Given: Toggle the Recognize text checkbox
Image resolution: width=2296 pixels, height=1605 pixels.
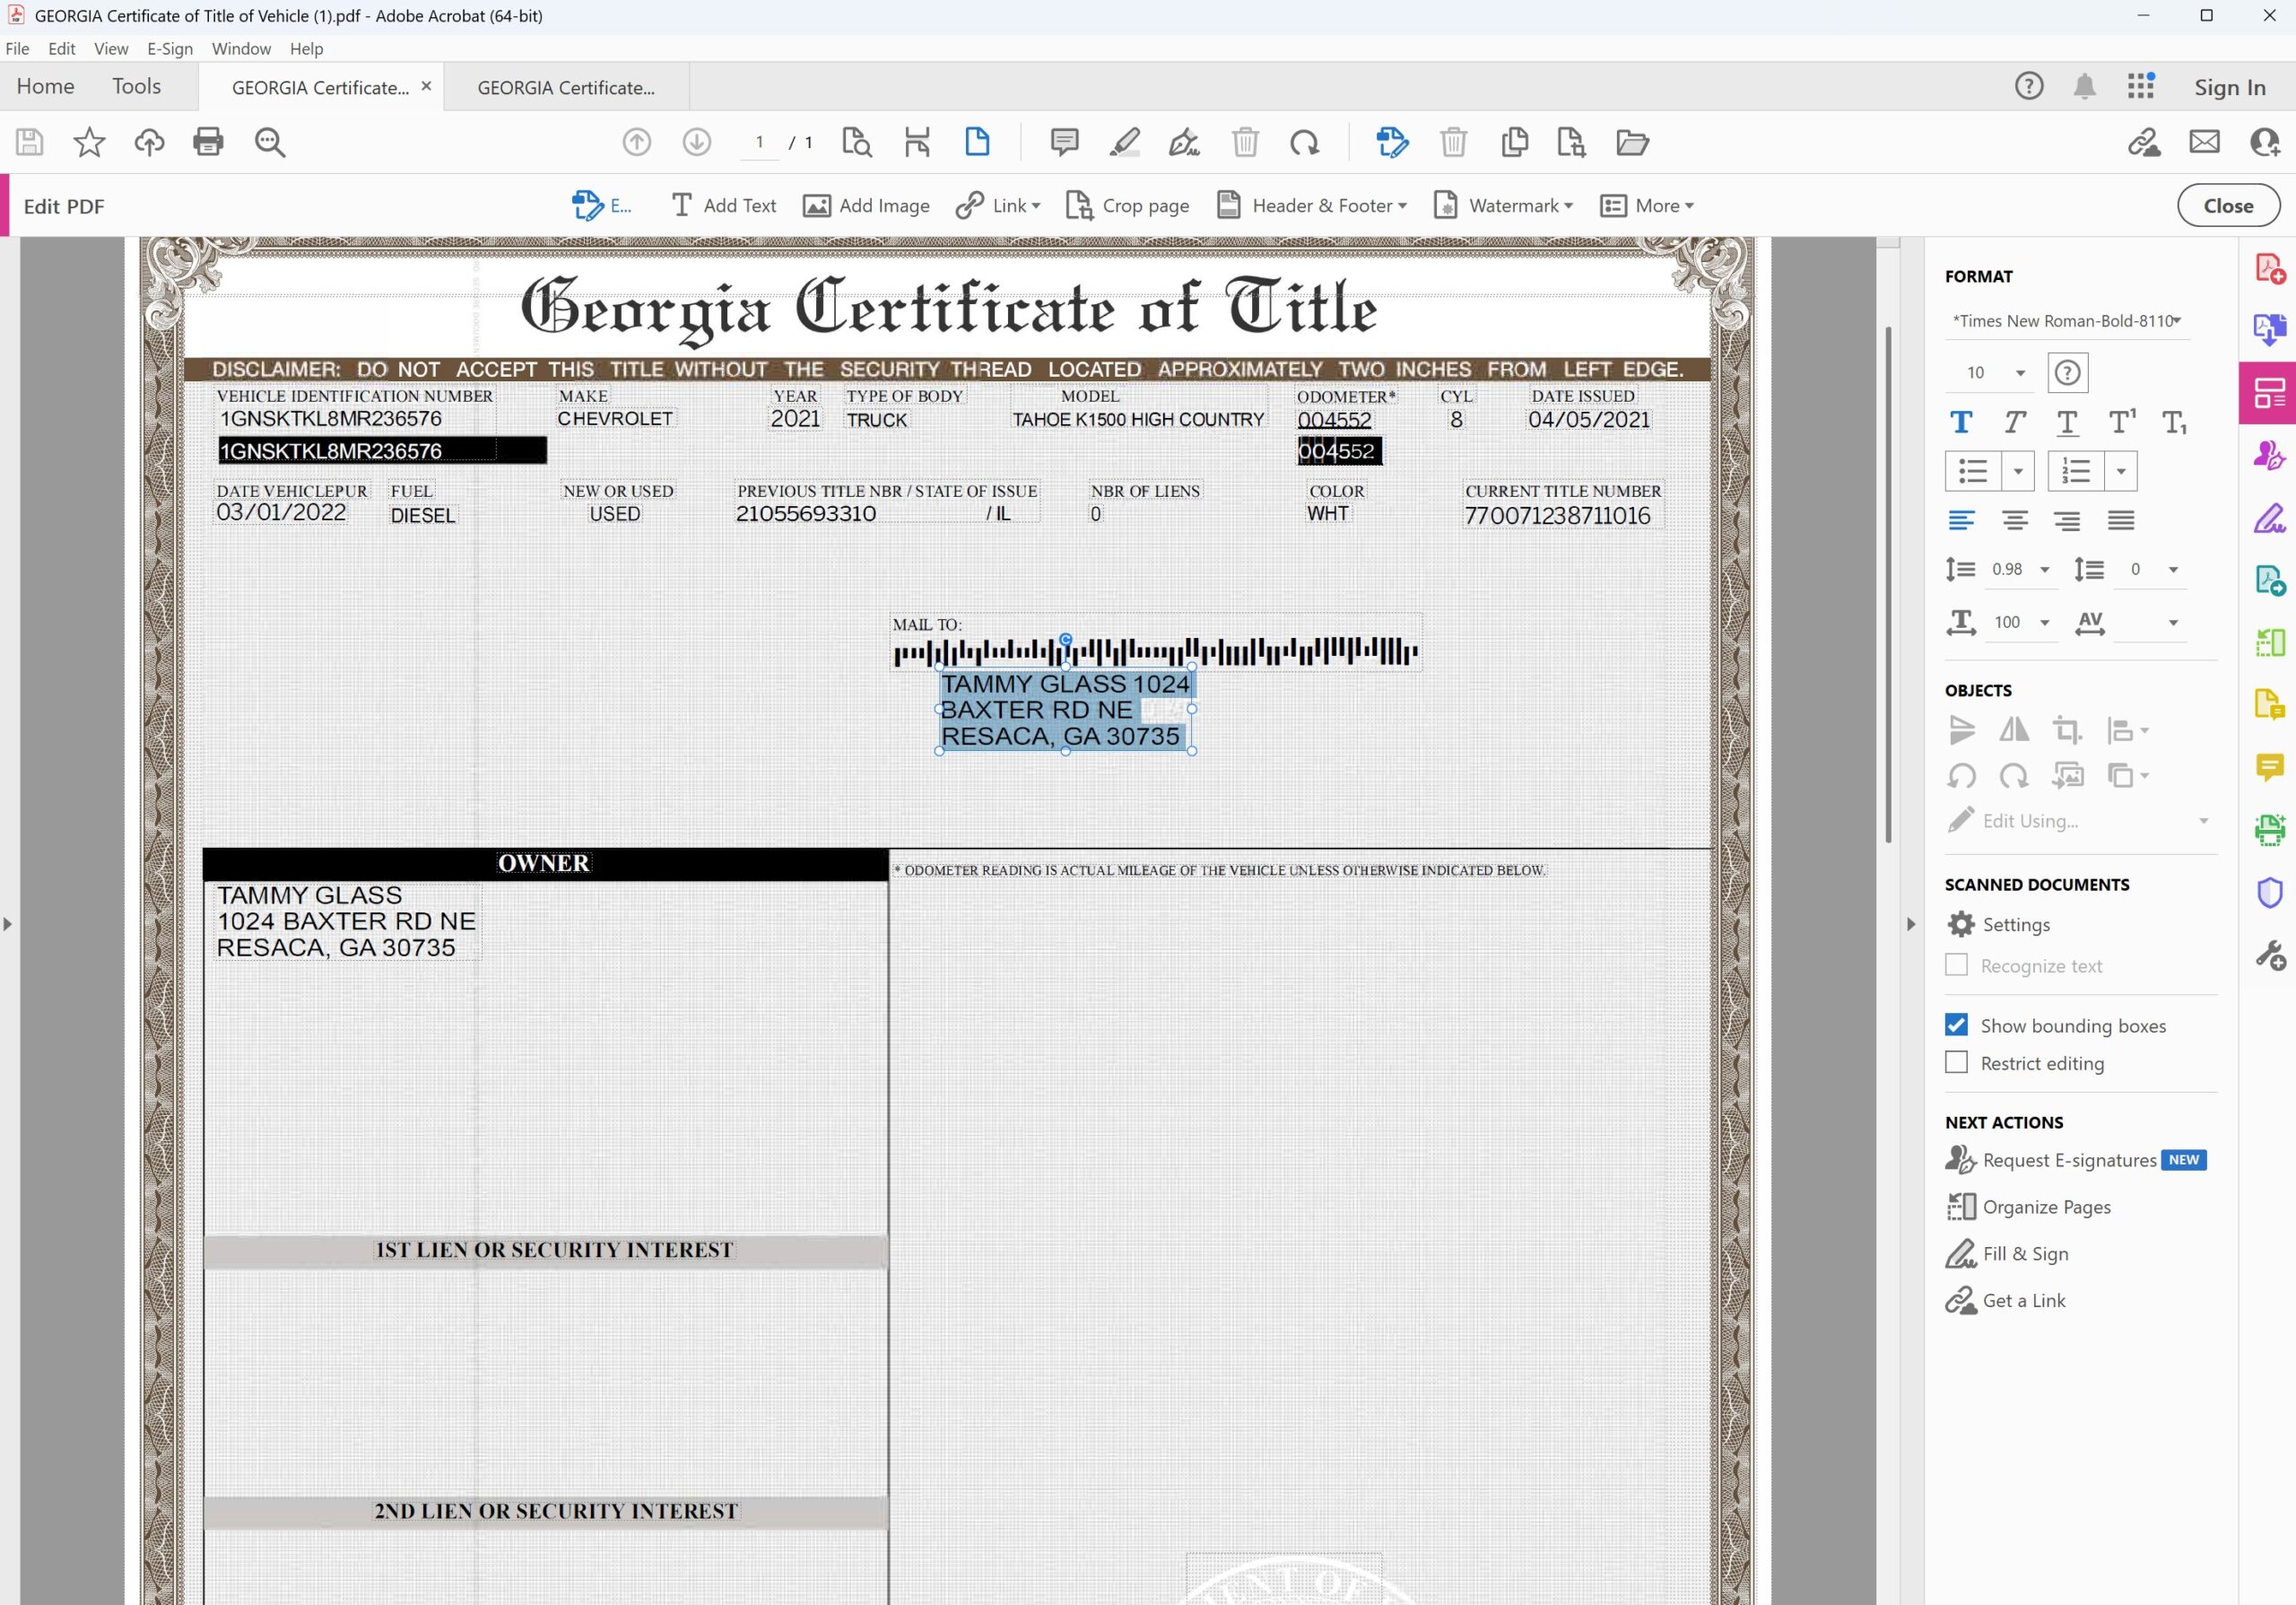Looking at the screenshot, I should pyautogui.click(x=1956, y=965).
